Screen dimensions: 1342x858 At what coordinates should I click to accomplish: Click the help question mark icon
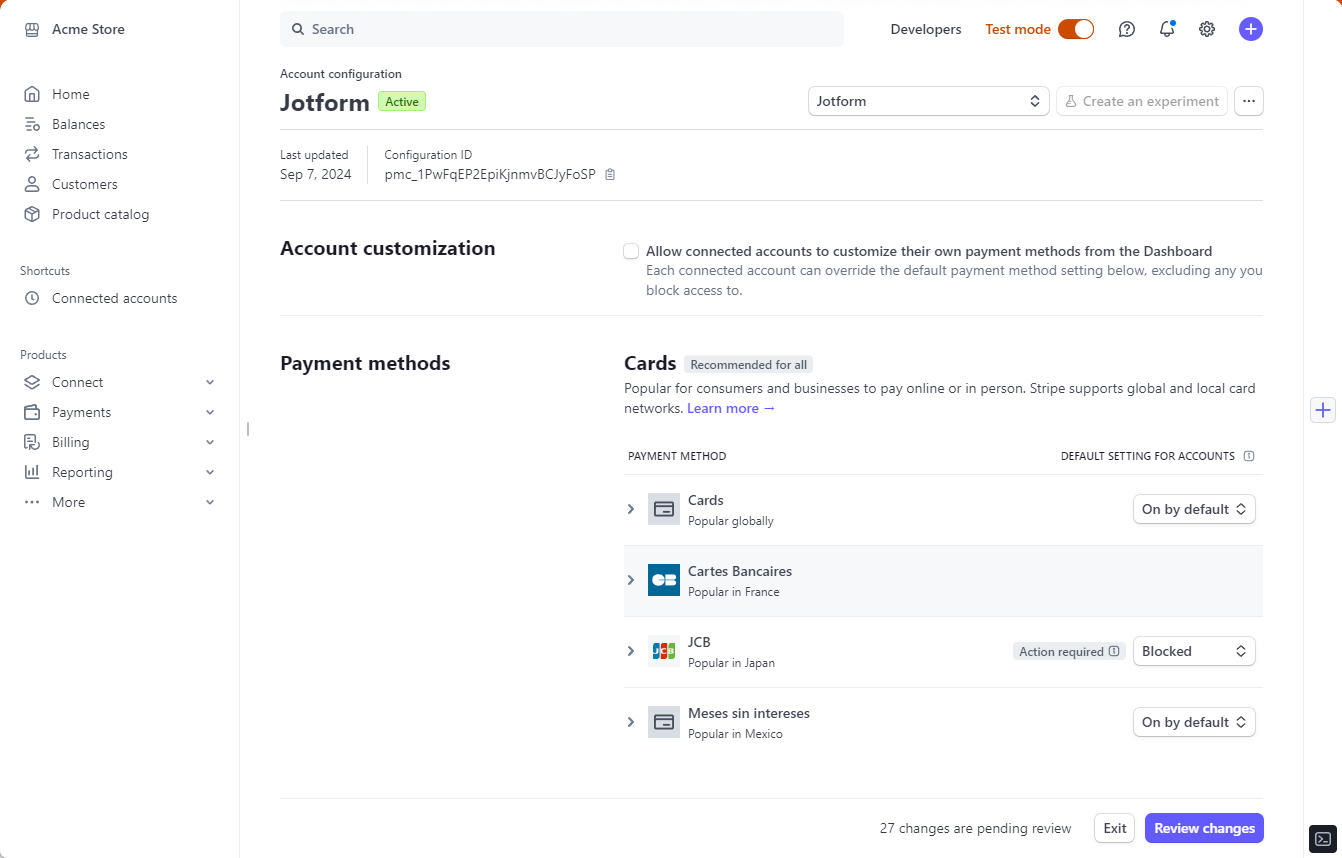[x=1127, y=29]
